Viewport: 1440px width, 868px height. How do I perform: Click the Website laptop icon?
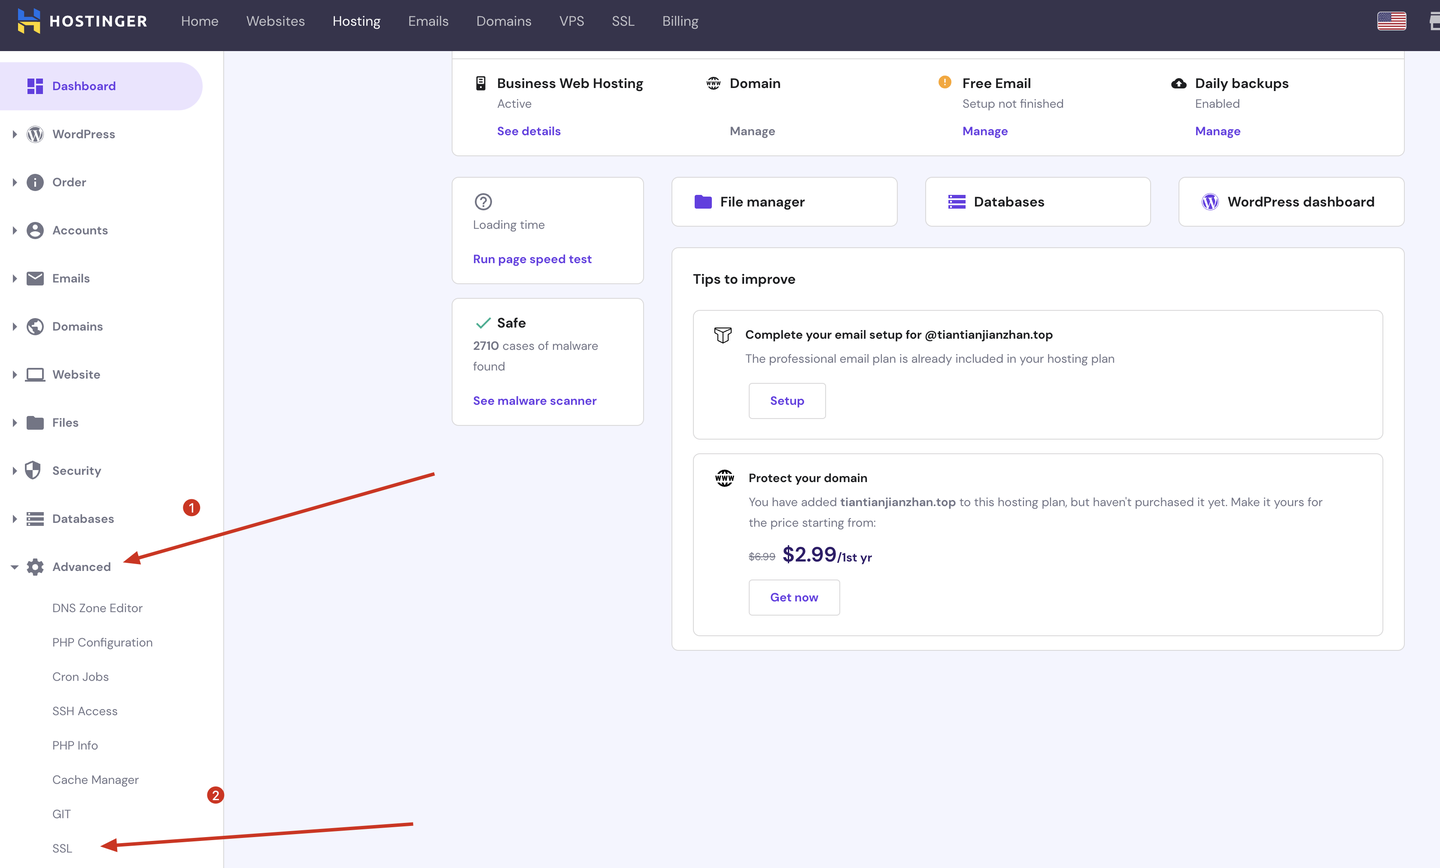click(35, 374)
